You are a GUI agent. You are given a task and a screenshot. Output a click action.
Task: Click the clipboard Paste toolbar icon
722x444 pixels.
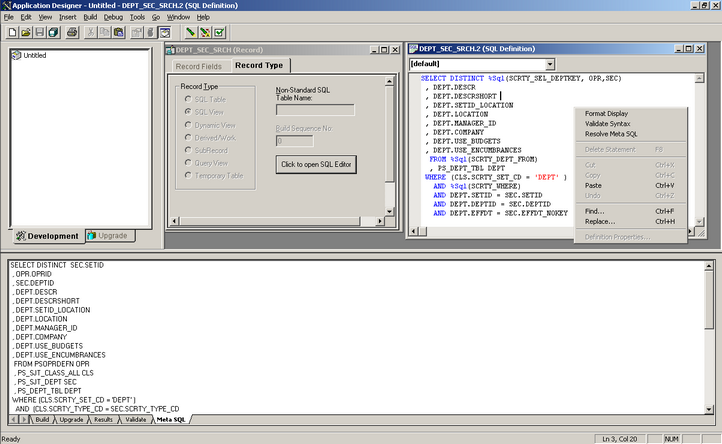(x=119, y=32)
